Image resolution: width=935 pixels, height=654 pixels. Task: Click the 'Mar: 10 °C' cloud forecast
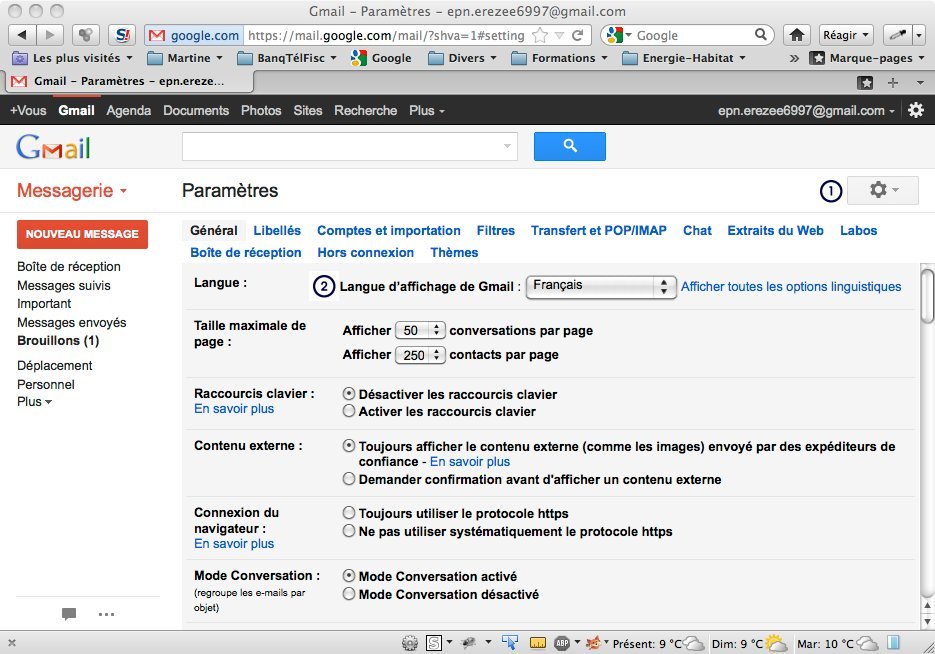pos(867,643)
